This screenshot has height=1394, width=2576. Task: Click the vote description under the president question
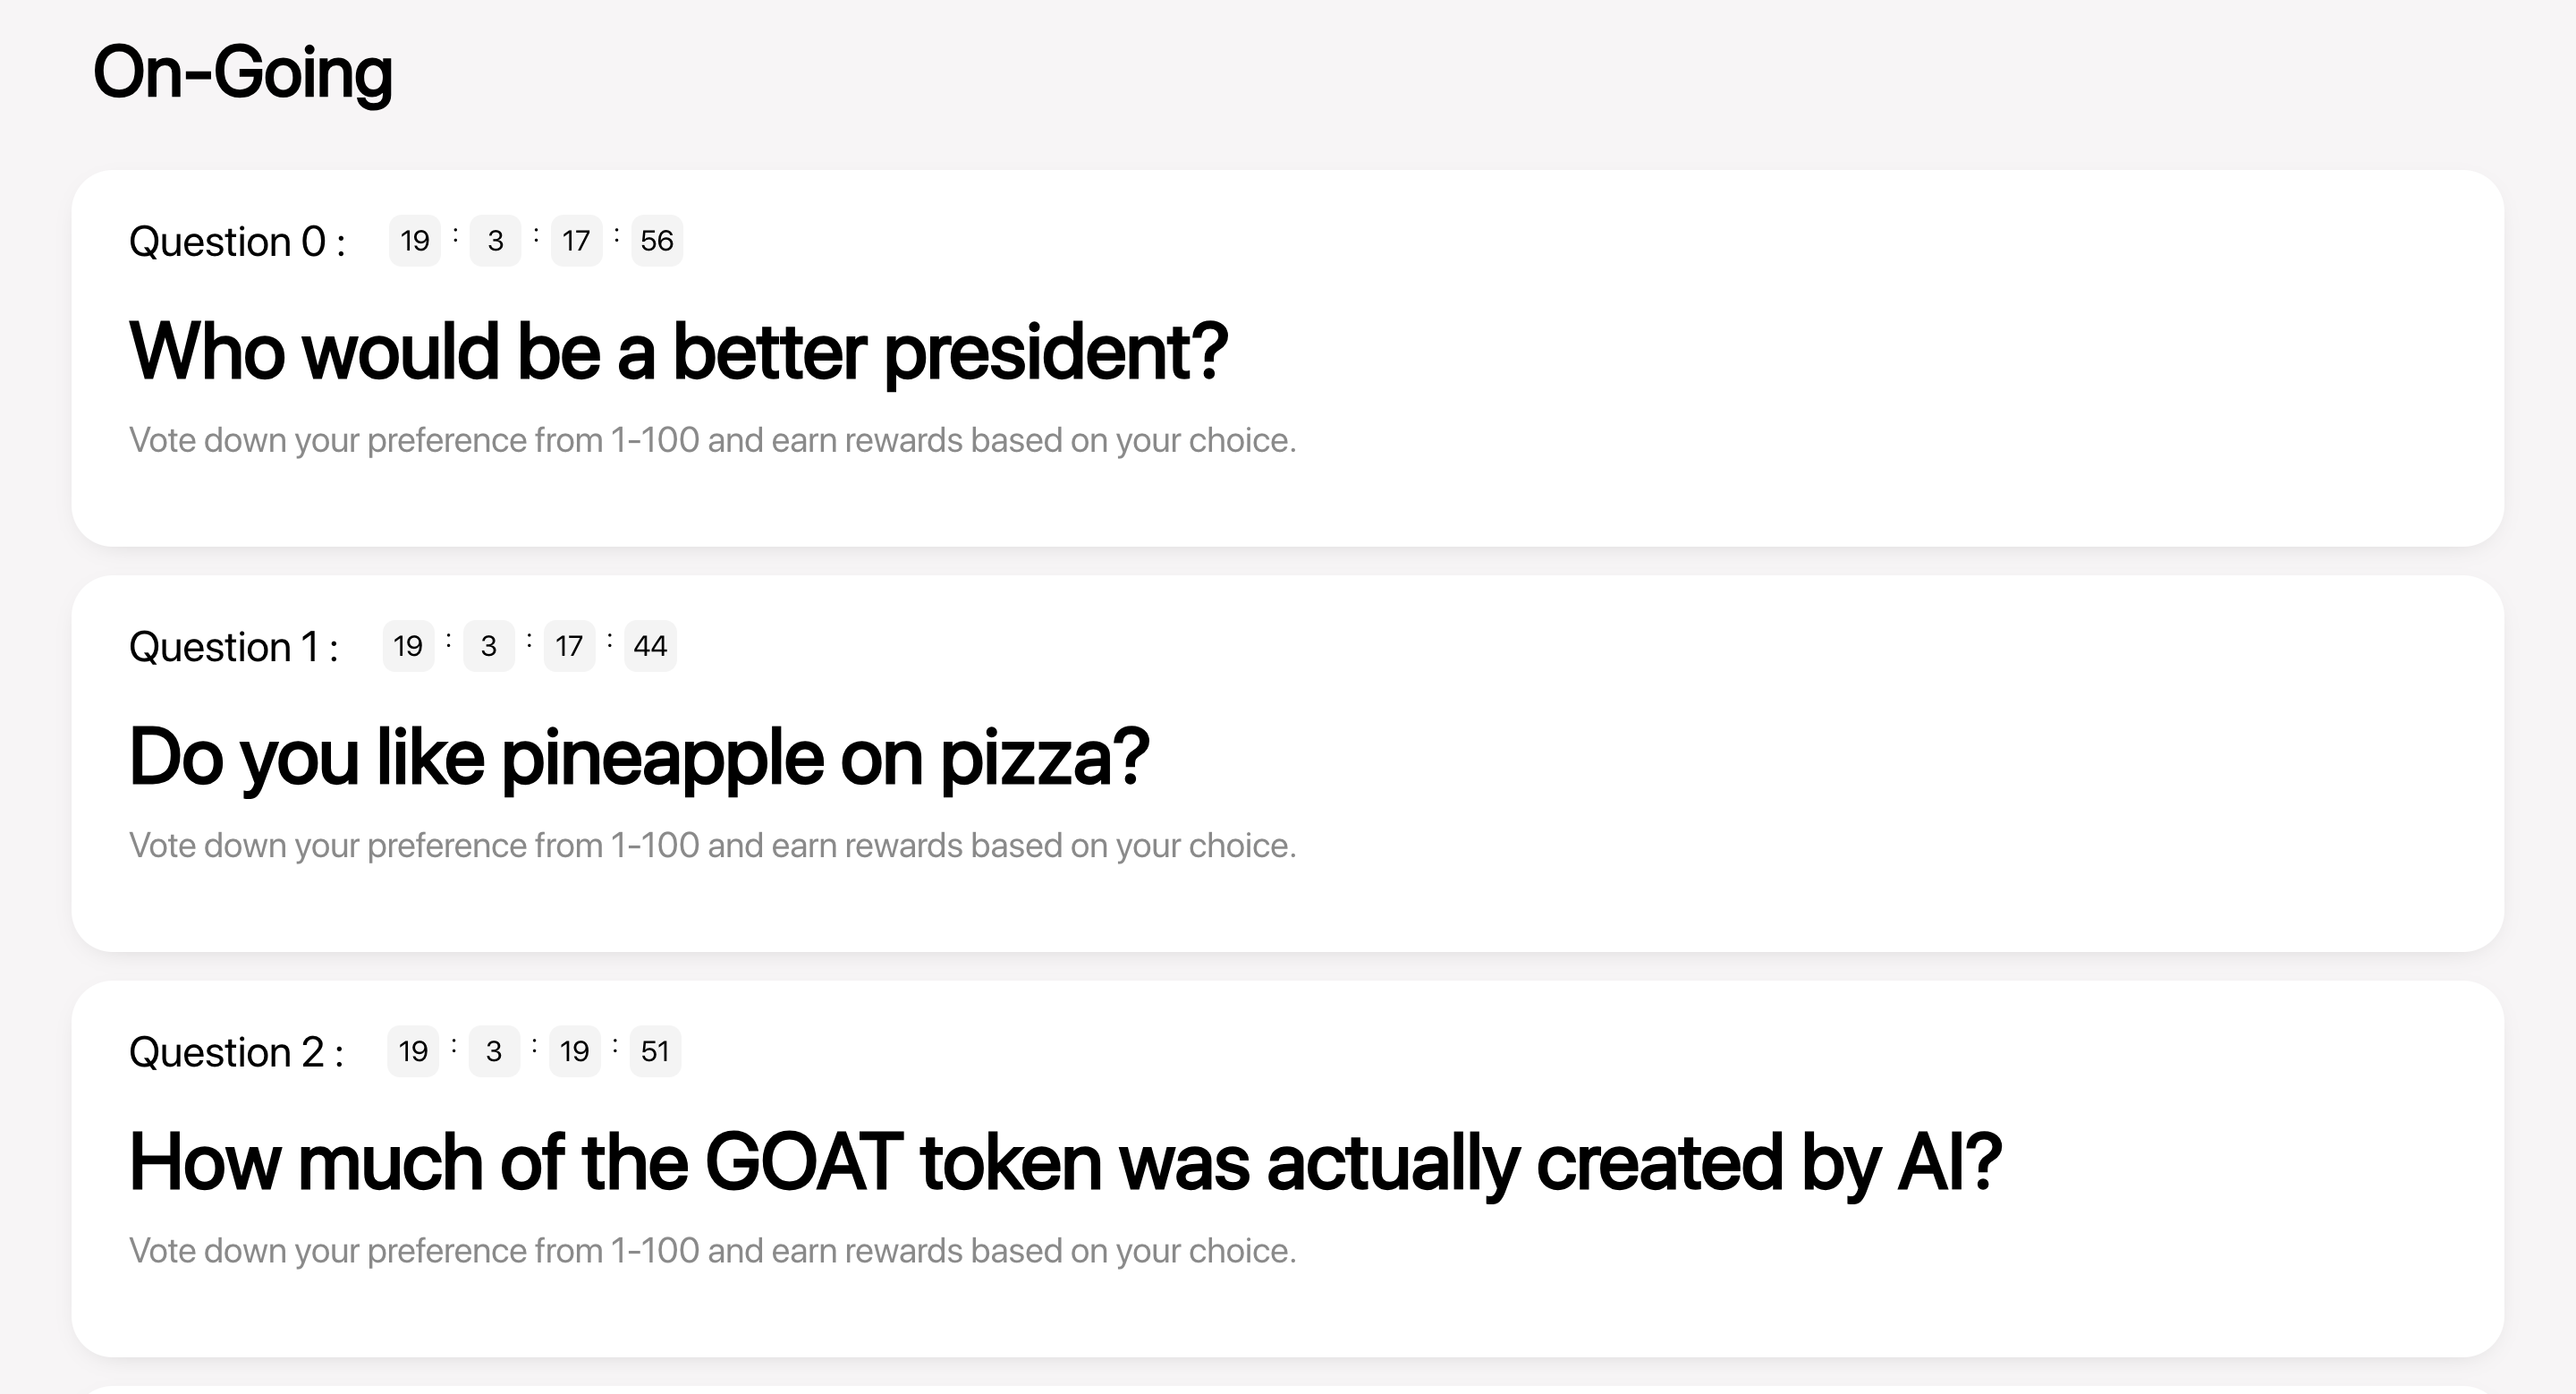[x=712, y=440]
